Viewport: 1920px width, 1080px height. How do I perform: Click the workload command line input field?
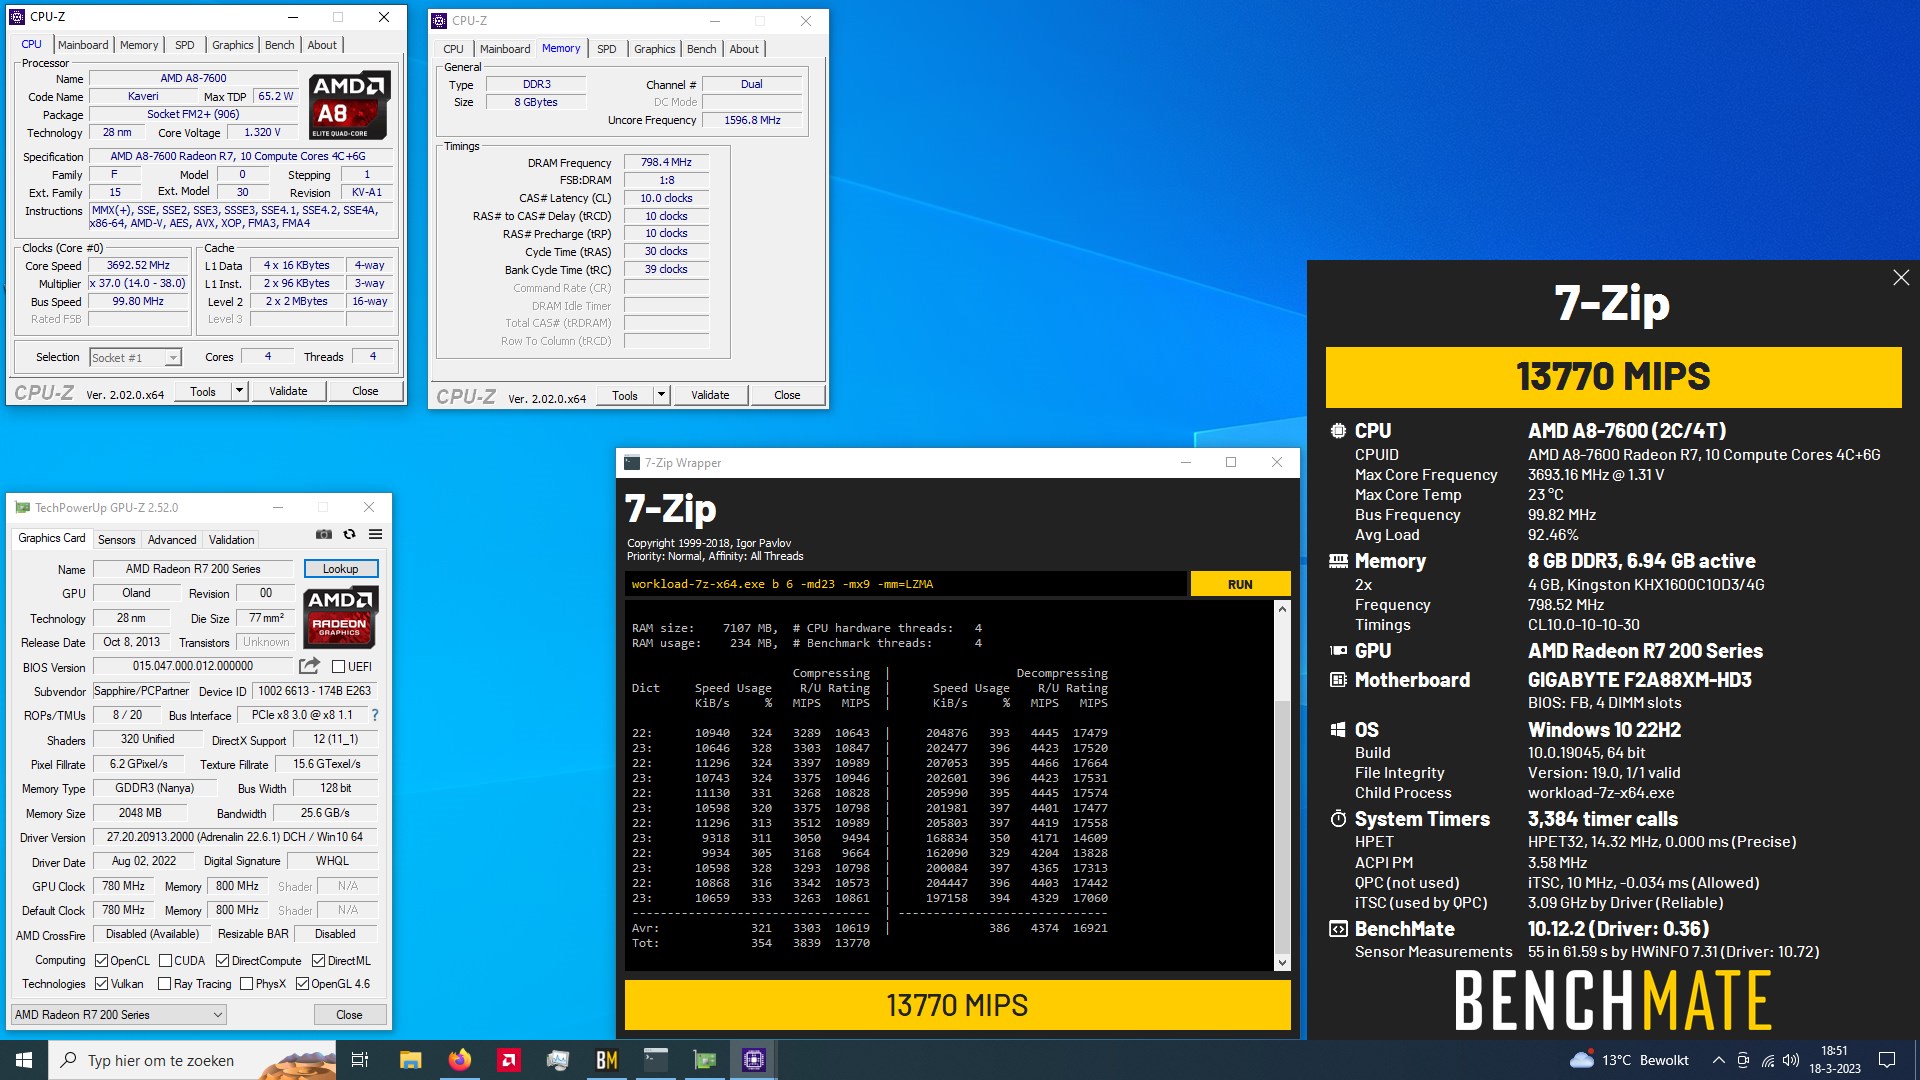[905, 584]
